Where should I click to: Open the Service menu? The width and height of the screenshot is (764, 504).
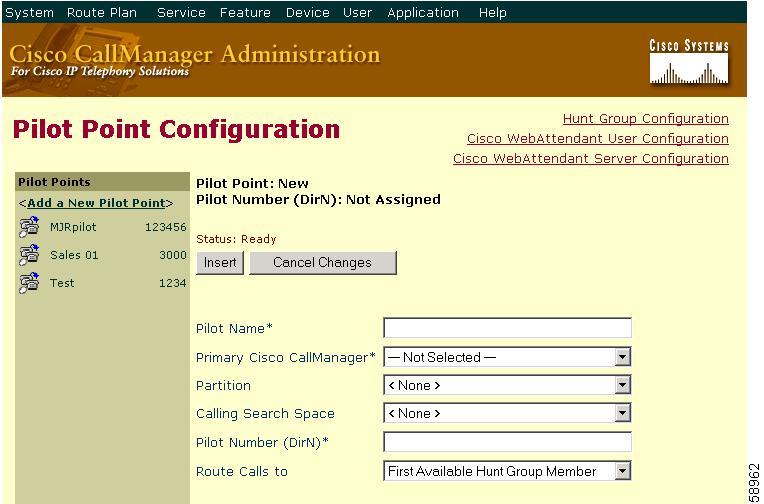tap(181, 13)
